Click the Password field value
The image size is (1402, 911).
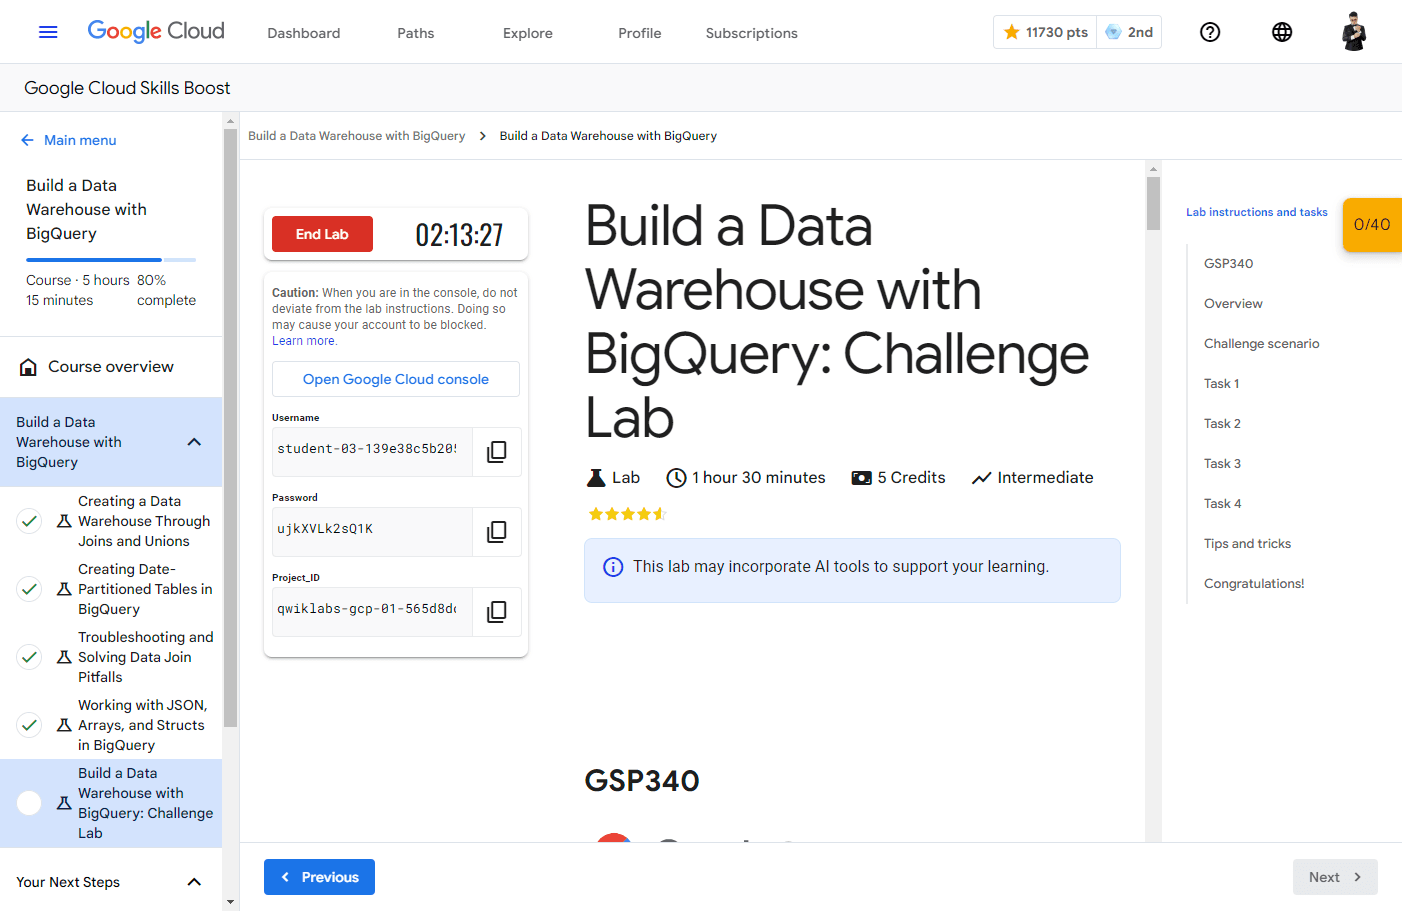click(372, 532)
